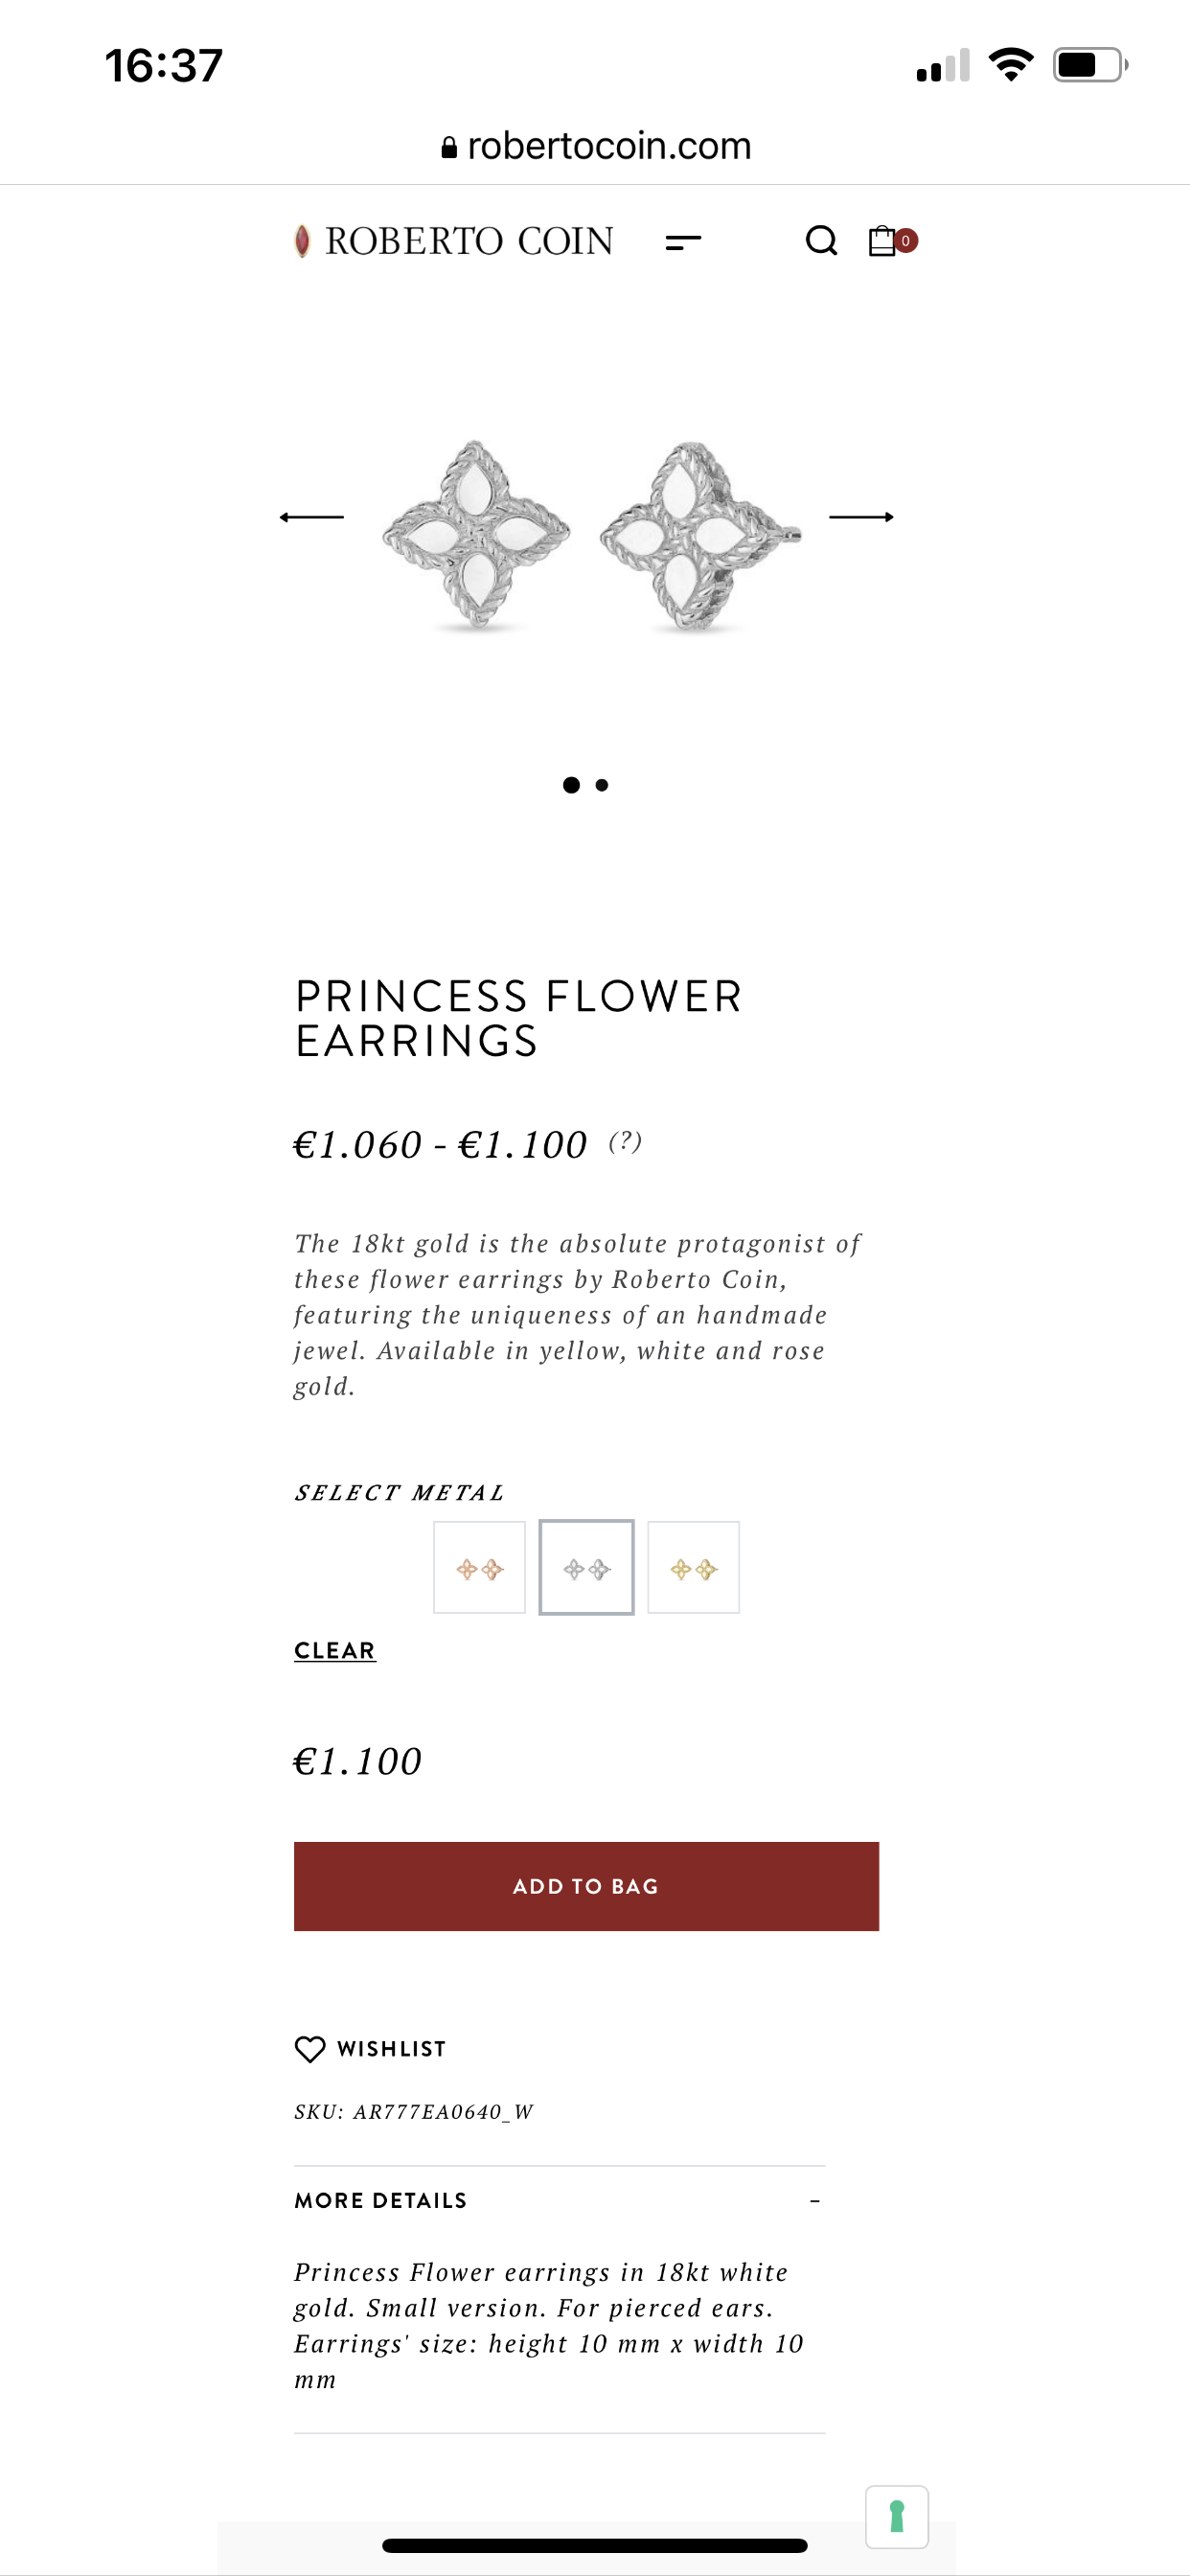
Task: Tap the wishlist heart icon
Action: coord(310,2049)
